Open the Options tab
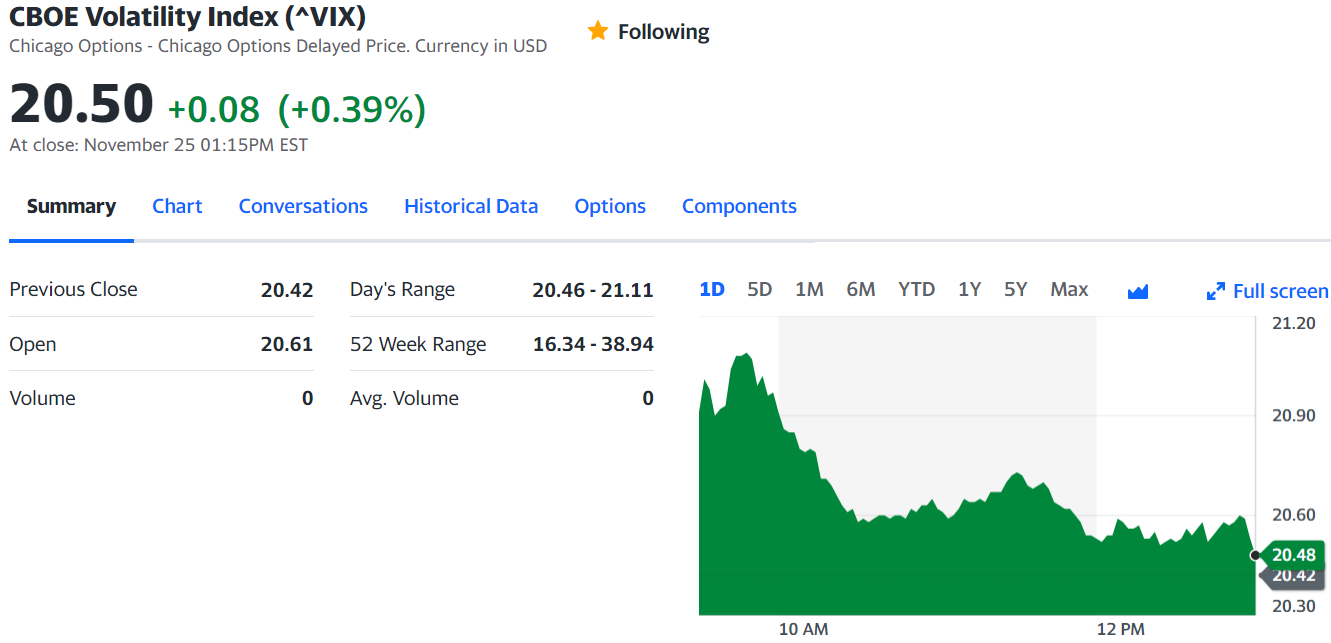The image size is (1331, 643). coord(610,206)
